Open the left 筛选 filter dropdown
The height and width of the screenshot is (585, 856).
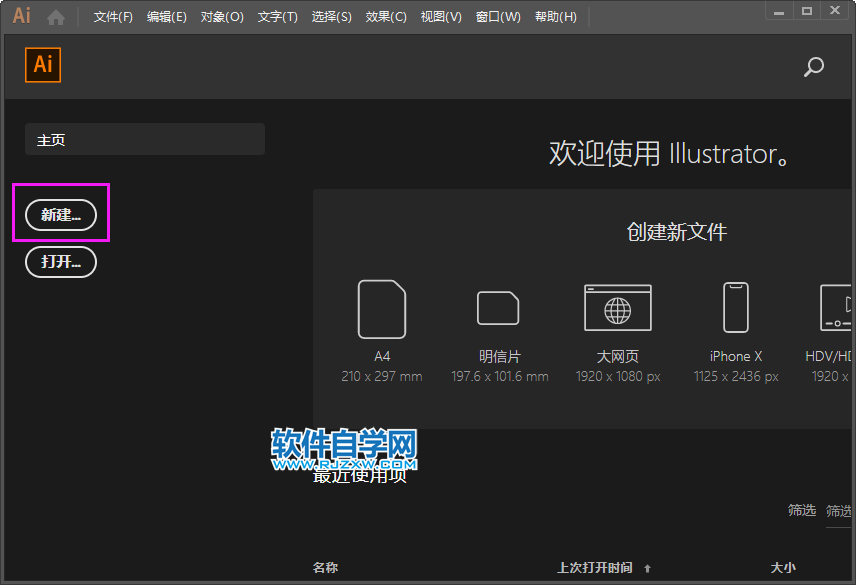coord(801,510)
